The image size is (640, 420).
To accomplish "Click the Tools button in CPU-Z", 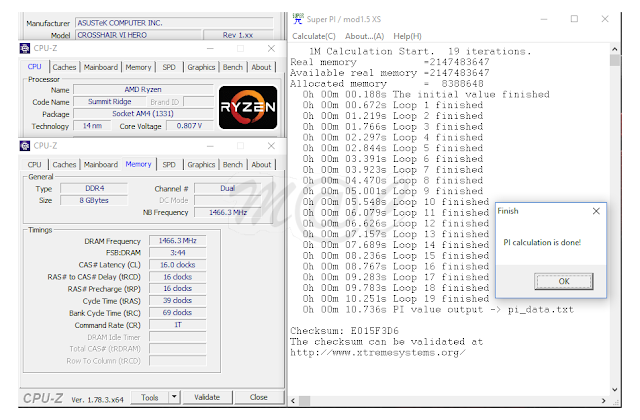I will (149, 397).
